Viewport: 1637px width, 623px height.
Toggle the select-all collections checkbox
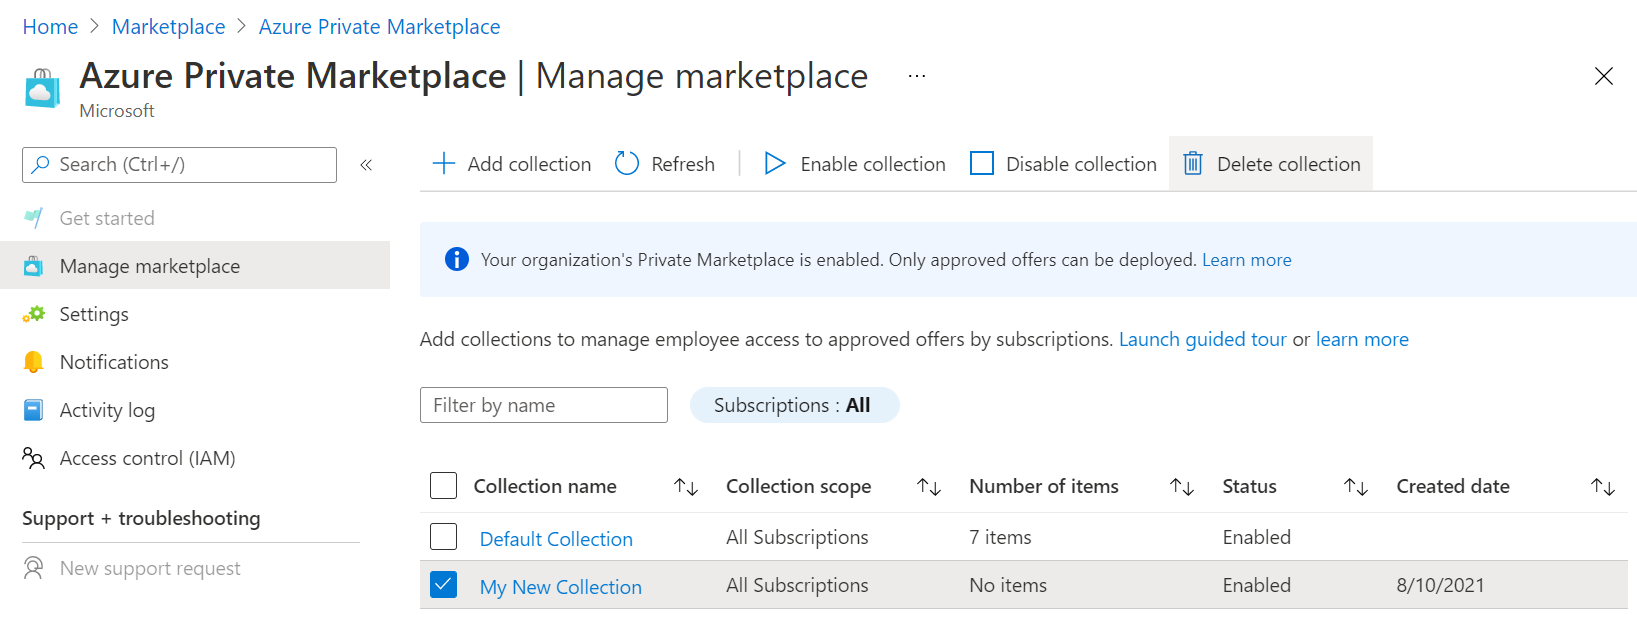click(x=443, y=486)
